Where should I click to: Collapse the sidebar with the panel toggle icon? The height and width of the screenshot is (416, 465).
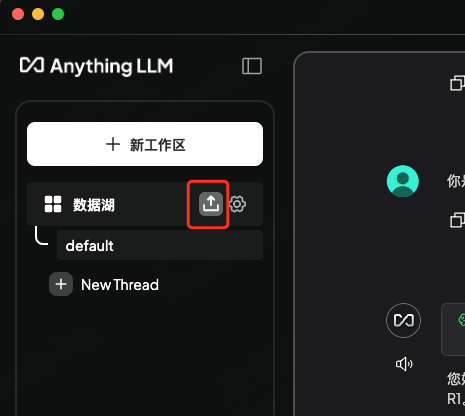point(252,66)
